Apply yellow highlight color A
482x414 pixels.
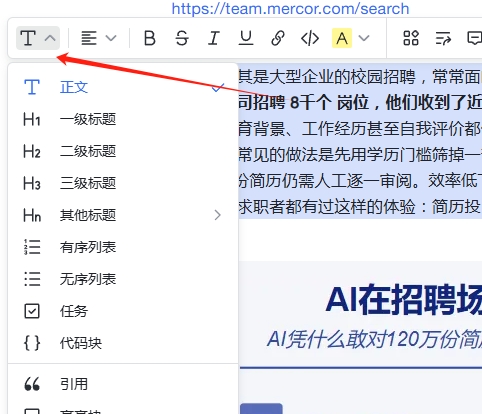coord(342,38)
